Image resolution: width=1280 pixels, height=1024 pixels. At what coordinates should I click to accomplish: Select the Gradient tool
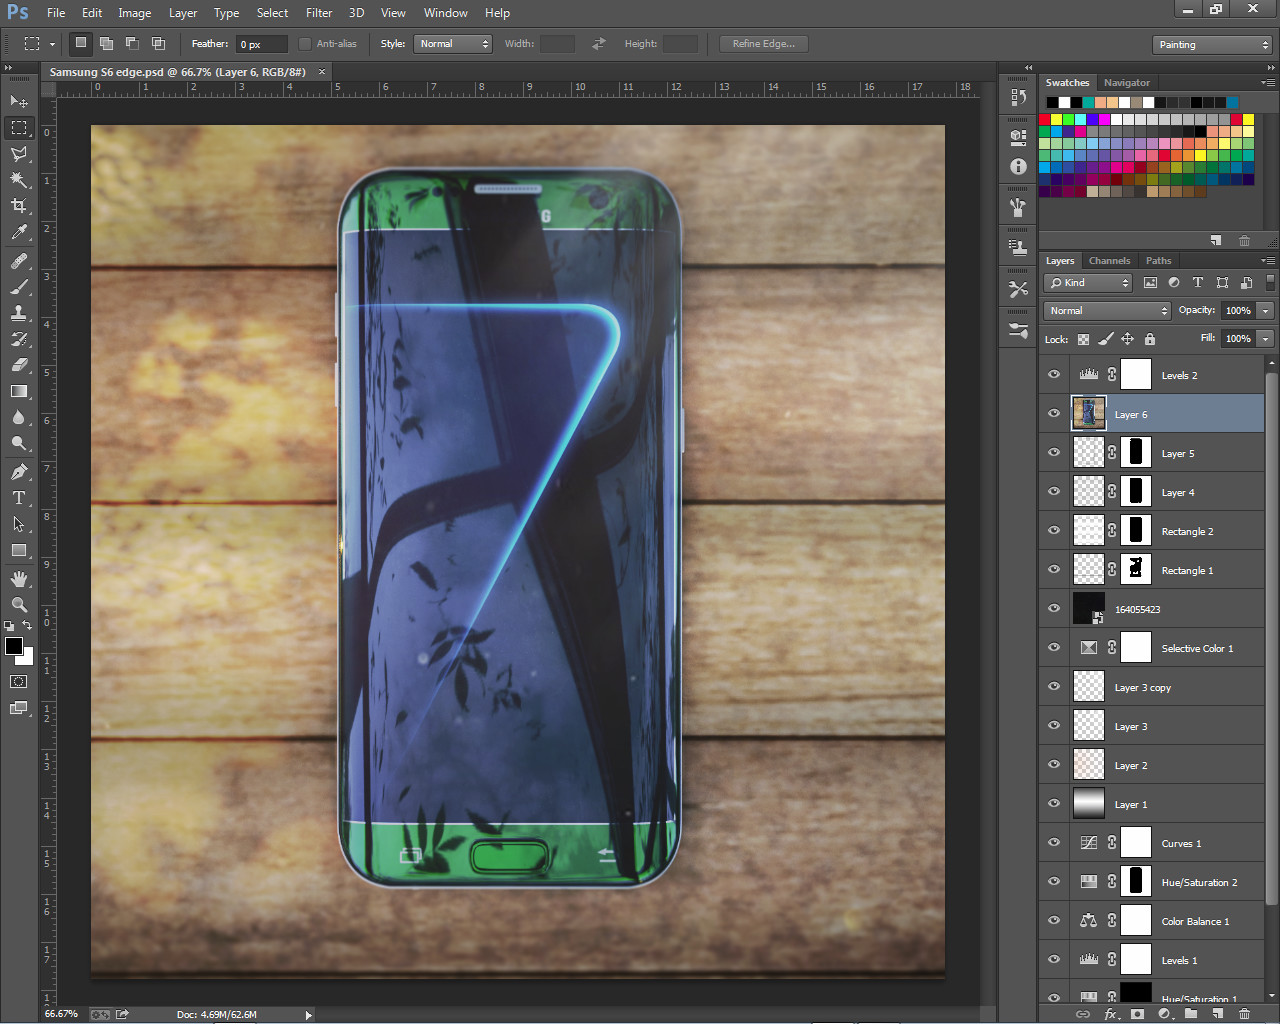pos(19,391)
